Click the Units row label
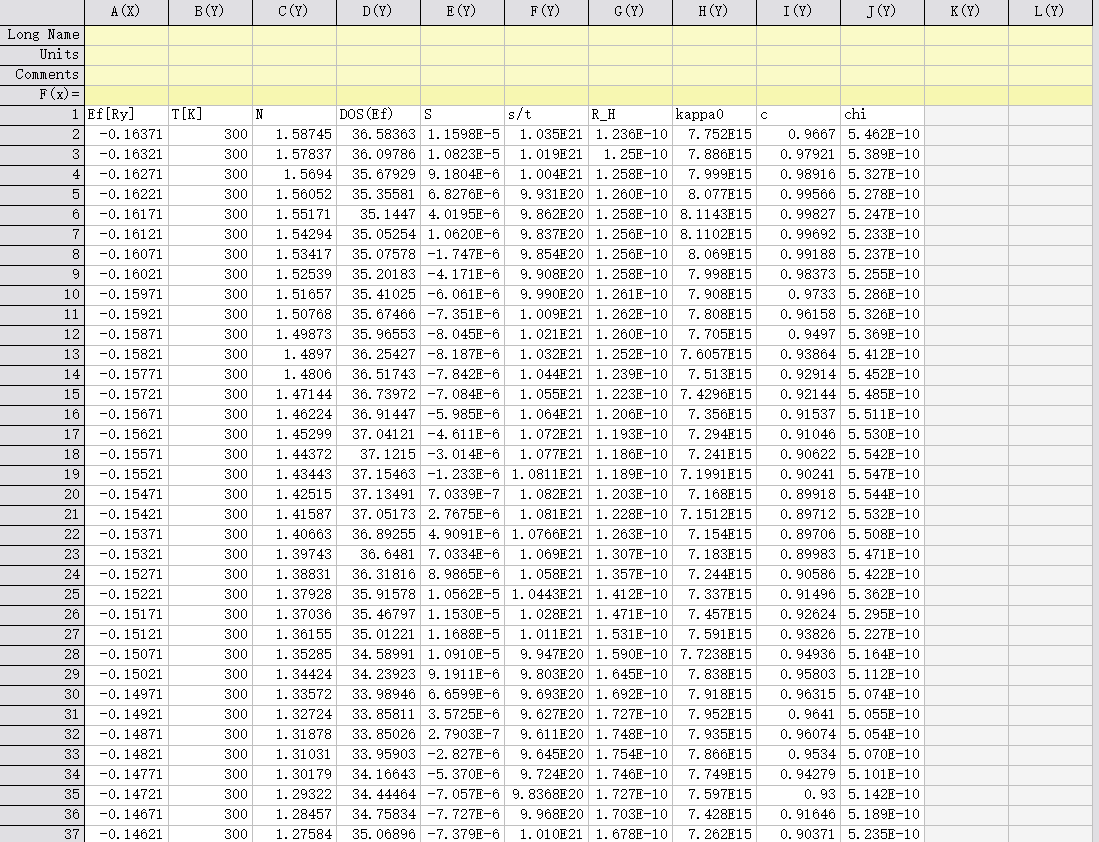 (x=42, y=54)
